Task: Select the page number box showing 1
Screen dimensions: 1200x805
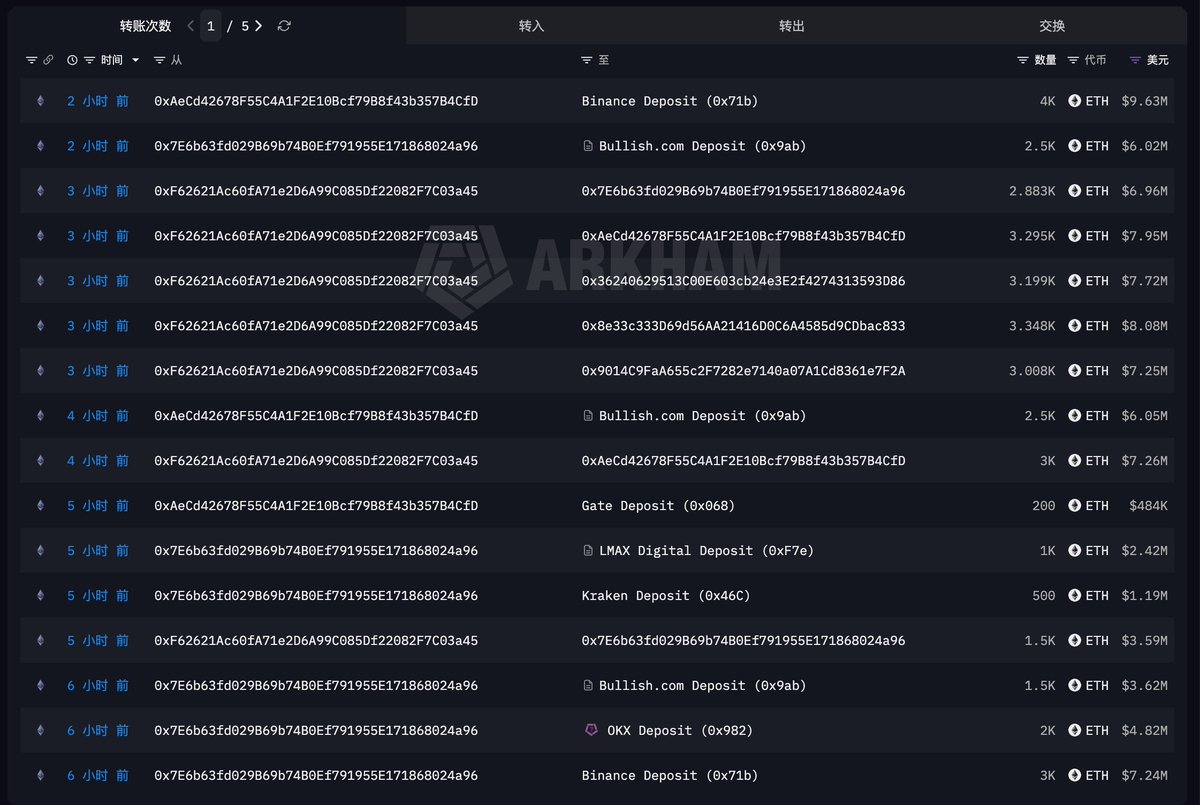Action: 210,26
